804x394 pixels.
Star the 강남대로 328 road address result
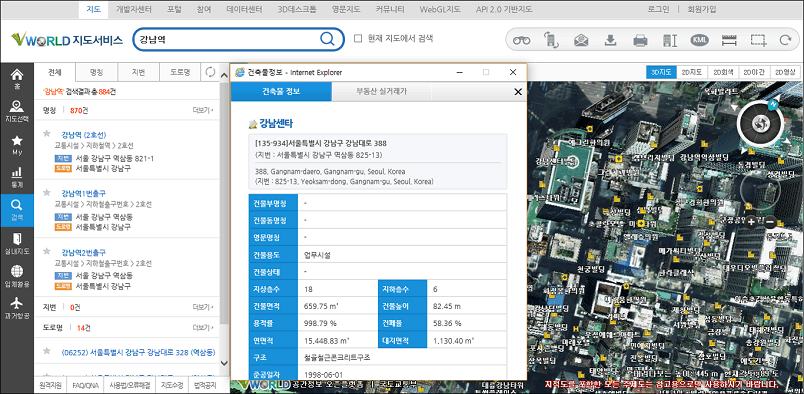pos(47,351)
